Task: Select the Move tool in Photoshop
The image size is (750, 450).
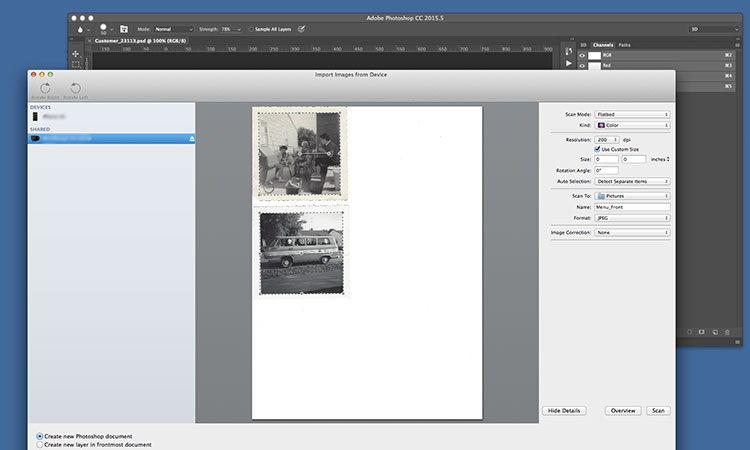Action: (76, 53)
